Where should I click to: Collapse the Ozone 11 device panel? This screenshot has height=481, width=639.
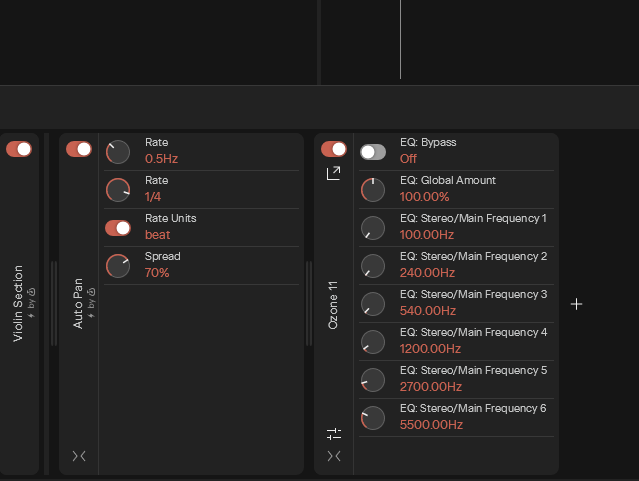(334, 456)
